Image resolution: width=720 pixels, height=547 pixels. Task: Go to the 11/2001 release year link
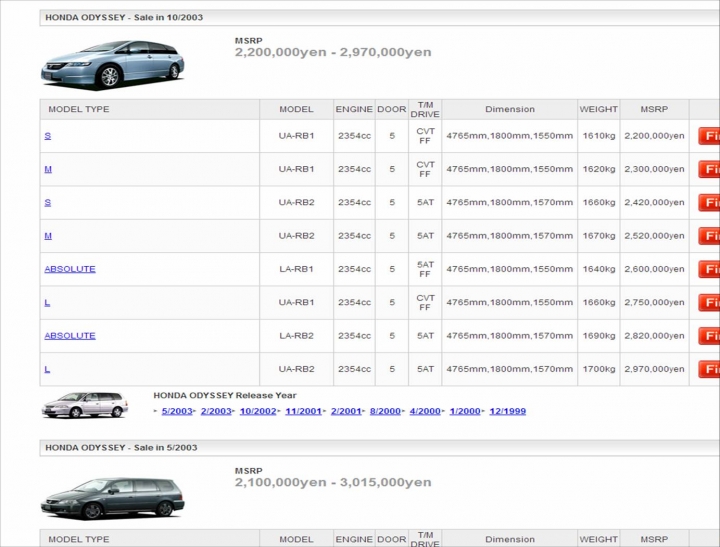(x=304, y=411)
